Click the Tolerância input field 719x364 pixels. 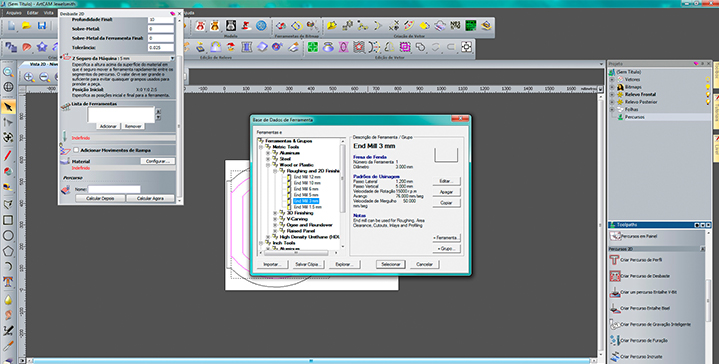pyautogui.click(x=161, y=47)
